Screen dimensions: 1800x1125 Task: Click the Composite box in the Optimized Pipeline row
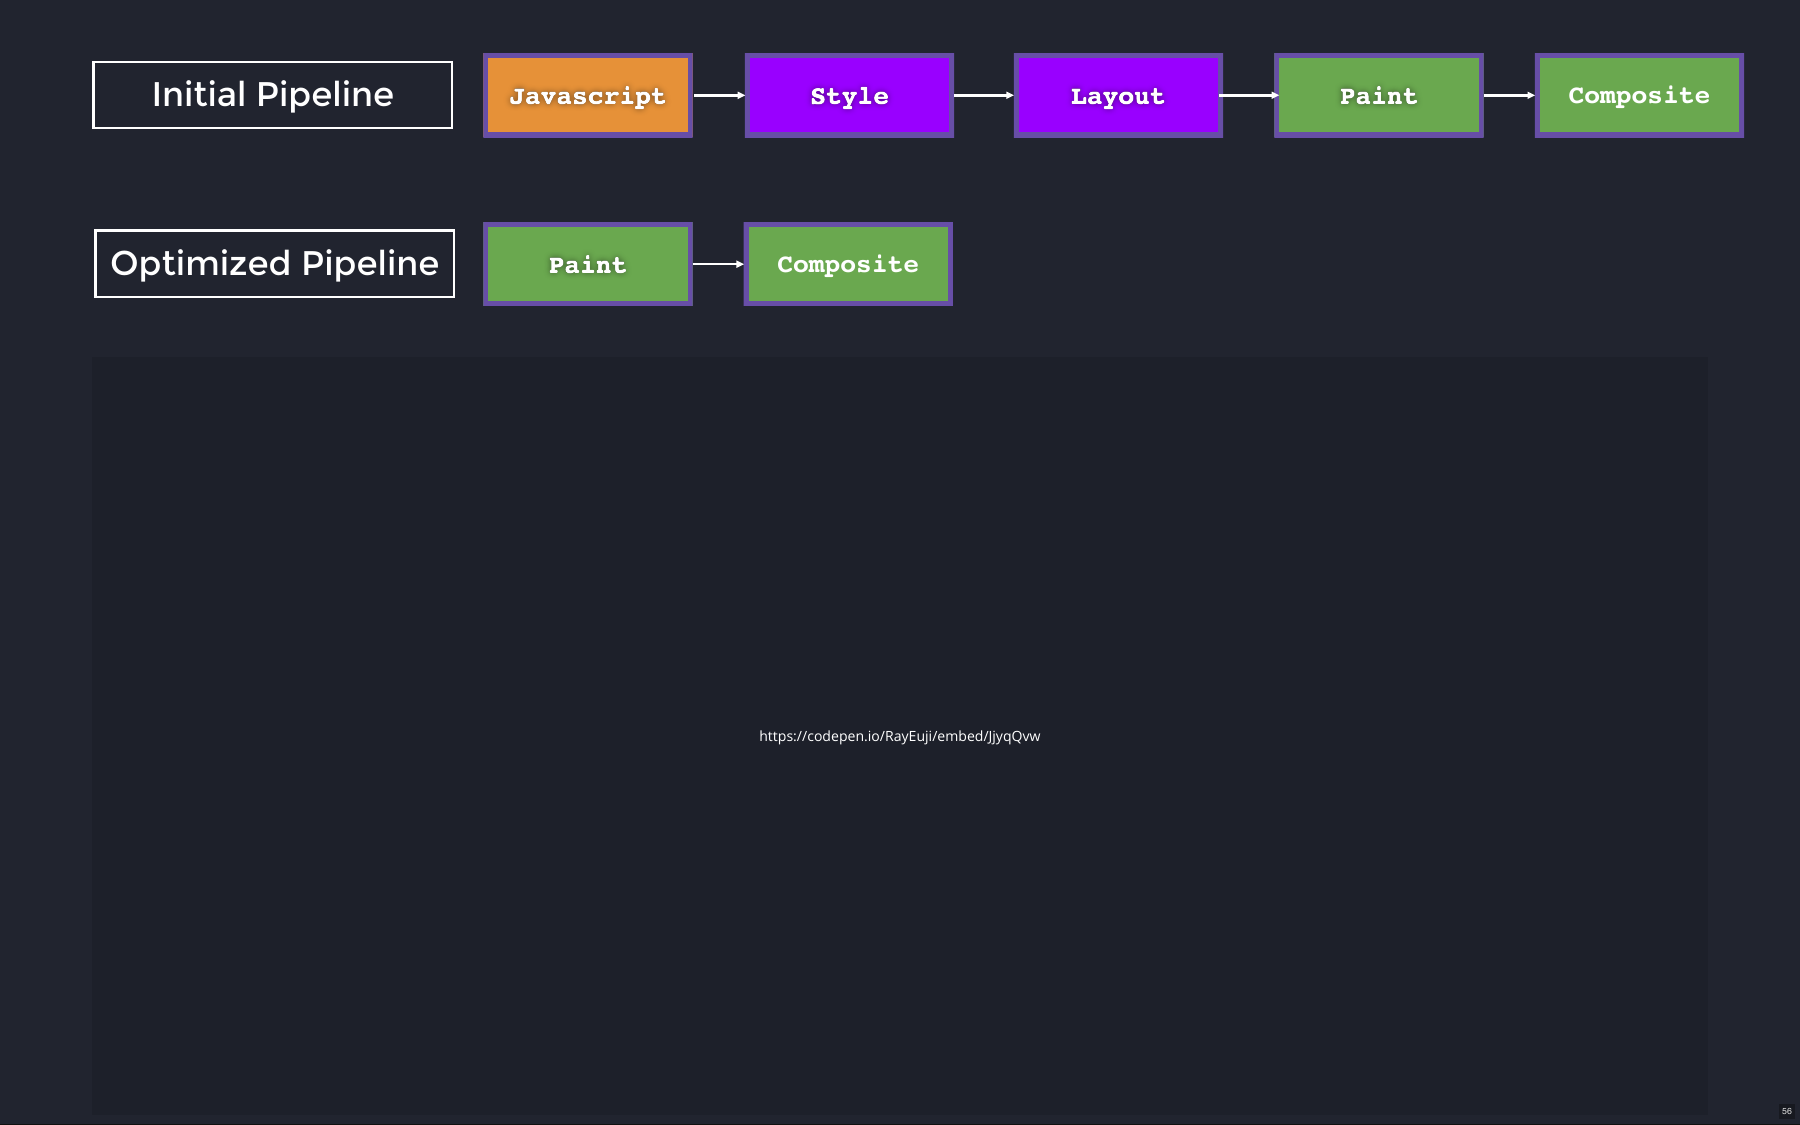pos(848,264)
